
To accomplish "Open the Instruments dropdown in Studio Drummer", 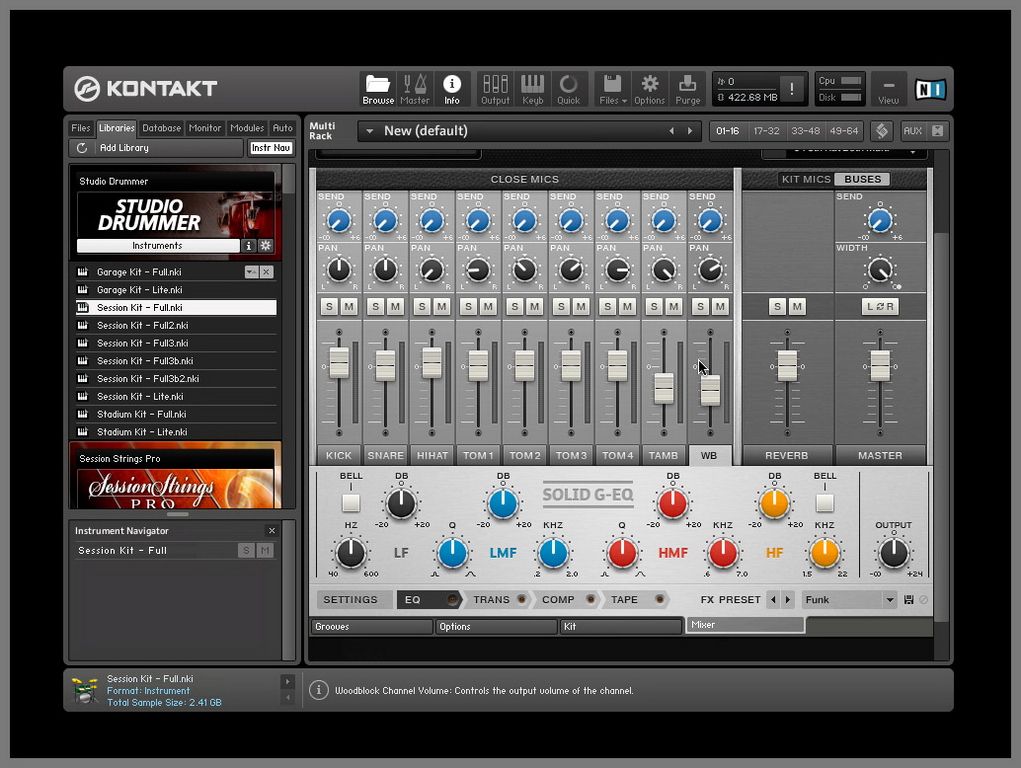I will (x=158, y=246).
